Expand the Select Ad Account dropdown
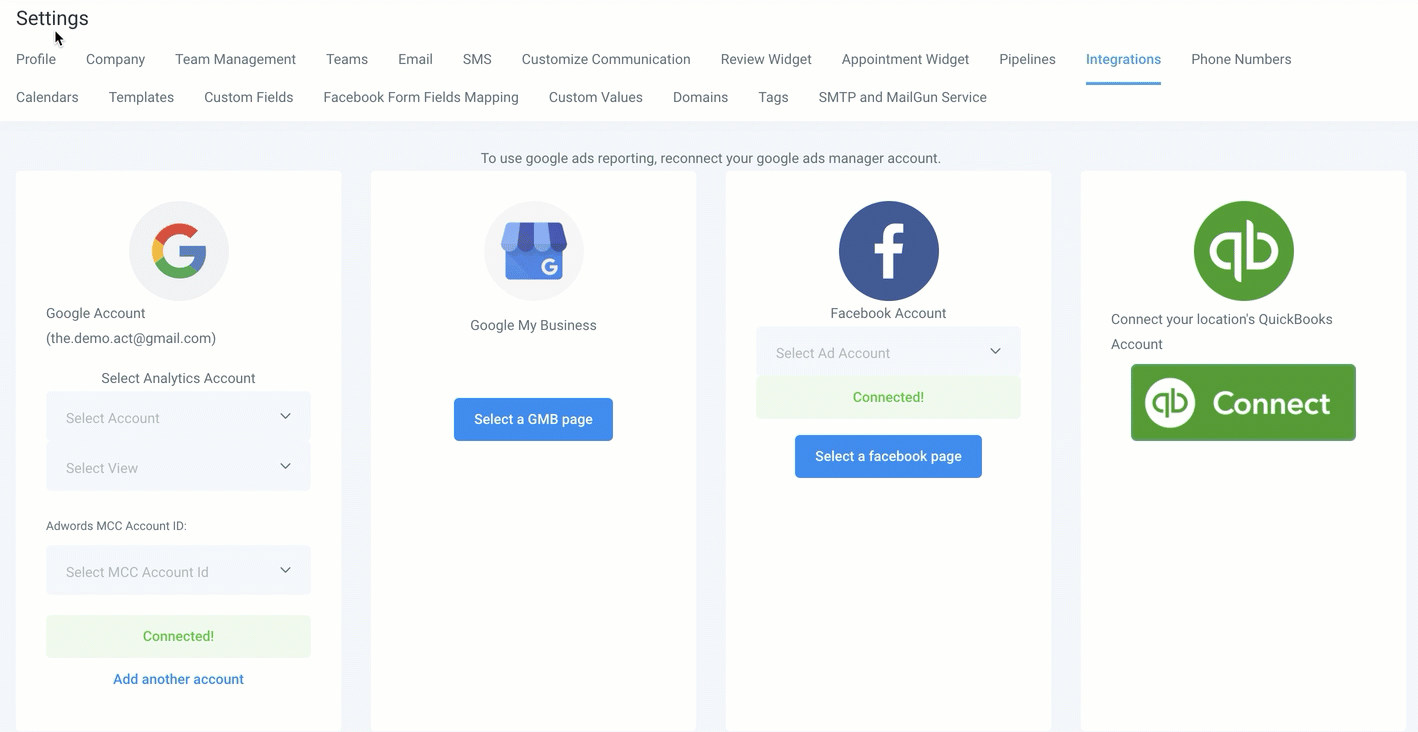Image resolution: width=1418 pixels, height=732 pixels. pyautogui.click(x=888, y=352)
